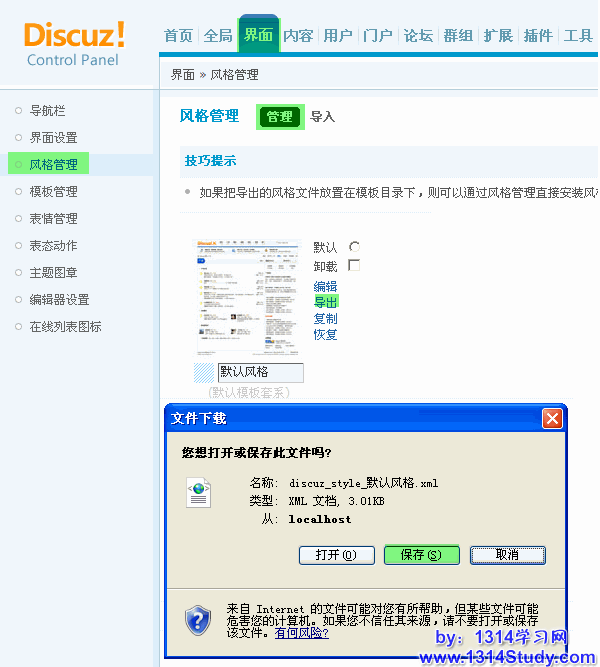The height and width of the screenshot is (667, 600).
Task: Close the 文件下载 dialog
Action: [x=551, y=418]
